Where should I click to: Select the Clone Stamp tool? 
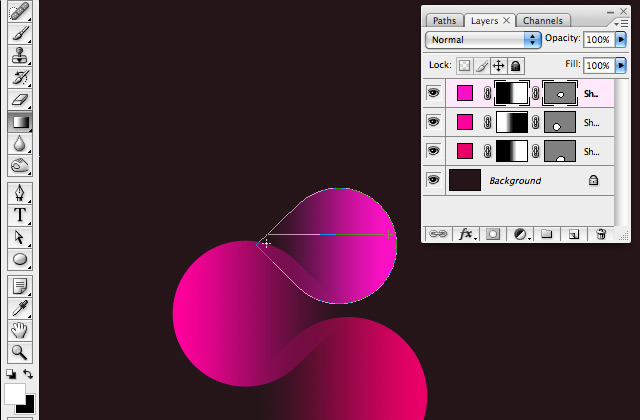point(20,55)
